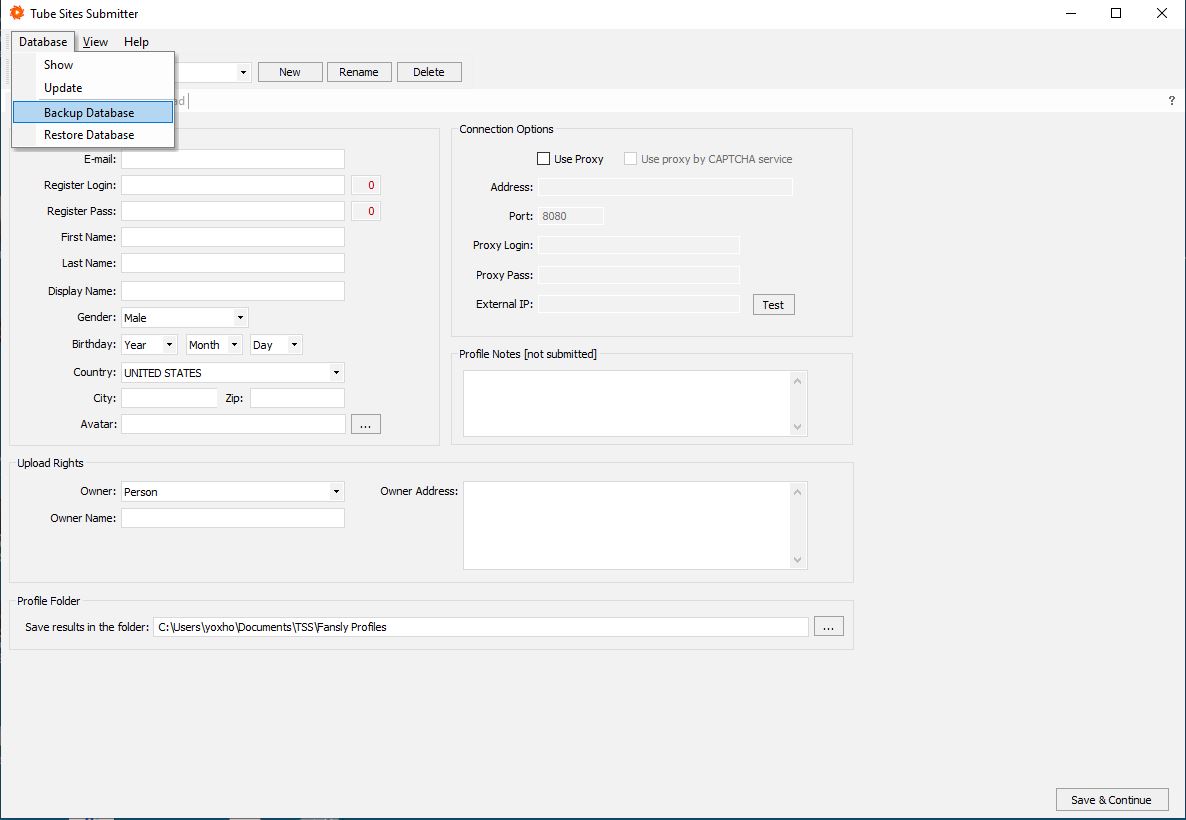Click the Rename button
The width and height of the screenshot is (1186, 820).
pyautogui.click(x=359, y=71)
